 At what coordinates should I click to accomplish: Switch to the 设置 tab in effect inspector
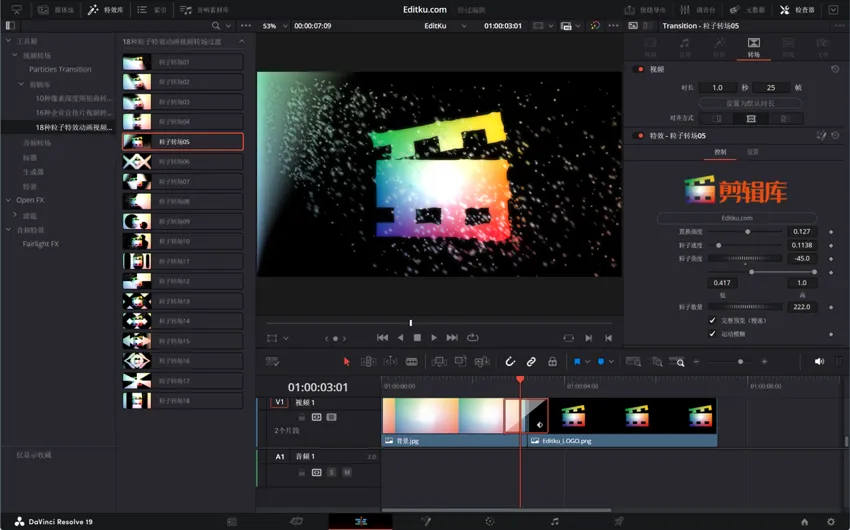pyautogui.click(x=752, y=152)
